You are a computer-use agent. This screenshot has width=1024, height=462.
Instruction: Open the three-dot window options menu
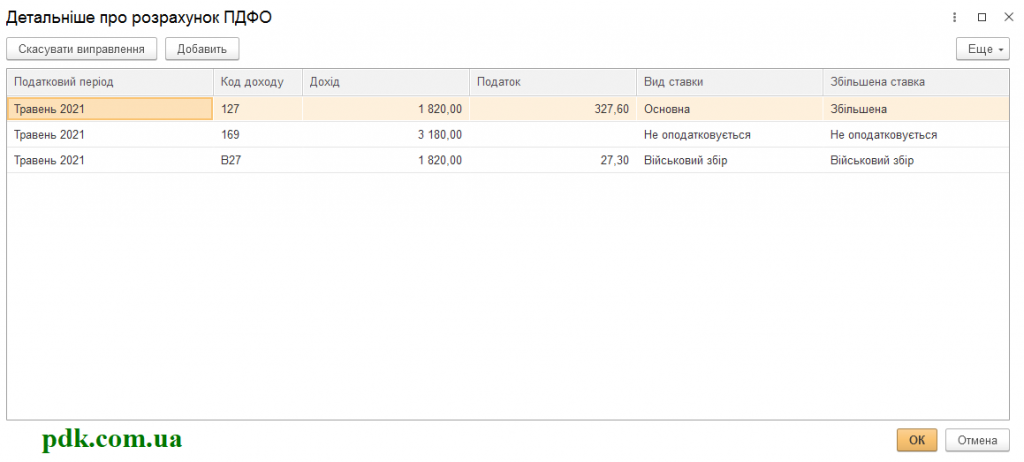point(955,18)
